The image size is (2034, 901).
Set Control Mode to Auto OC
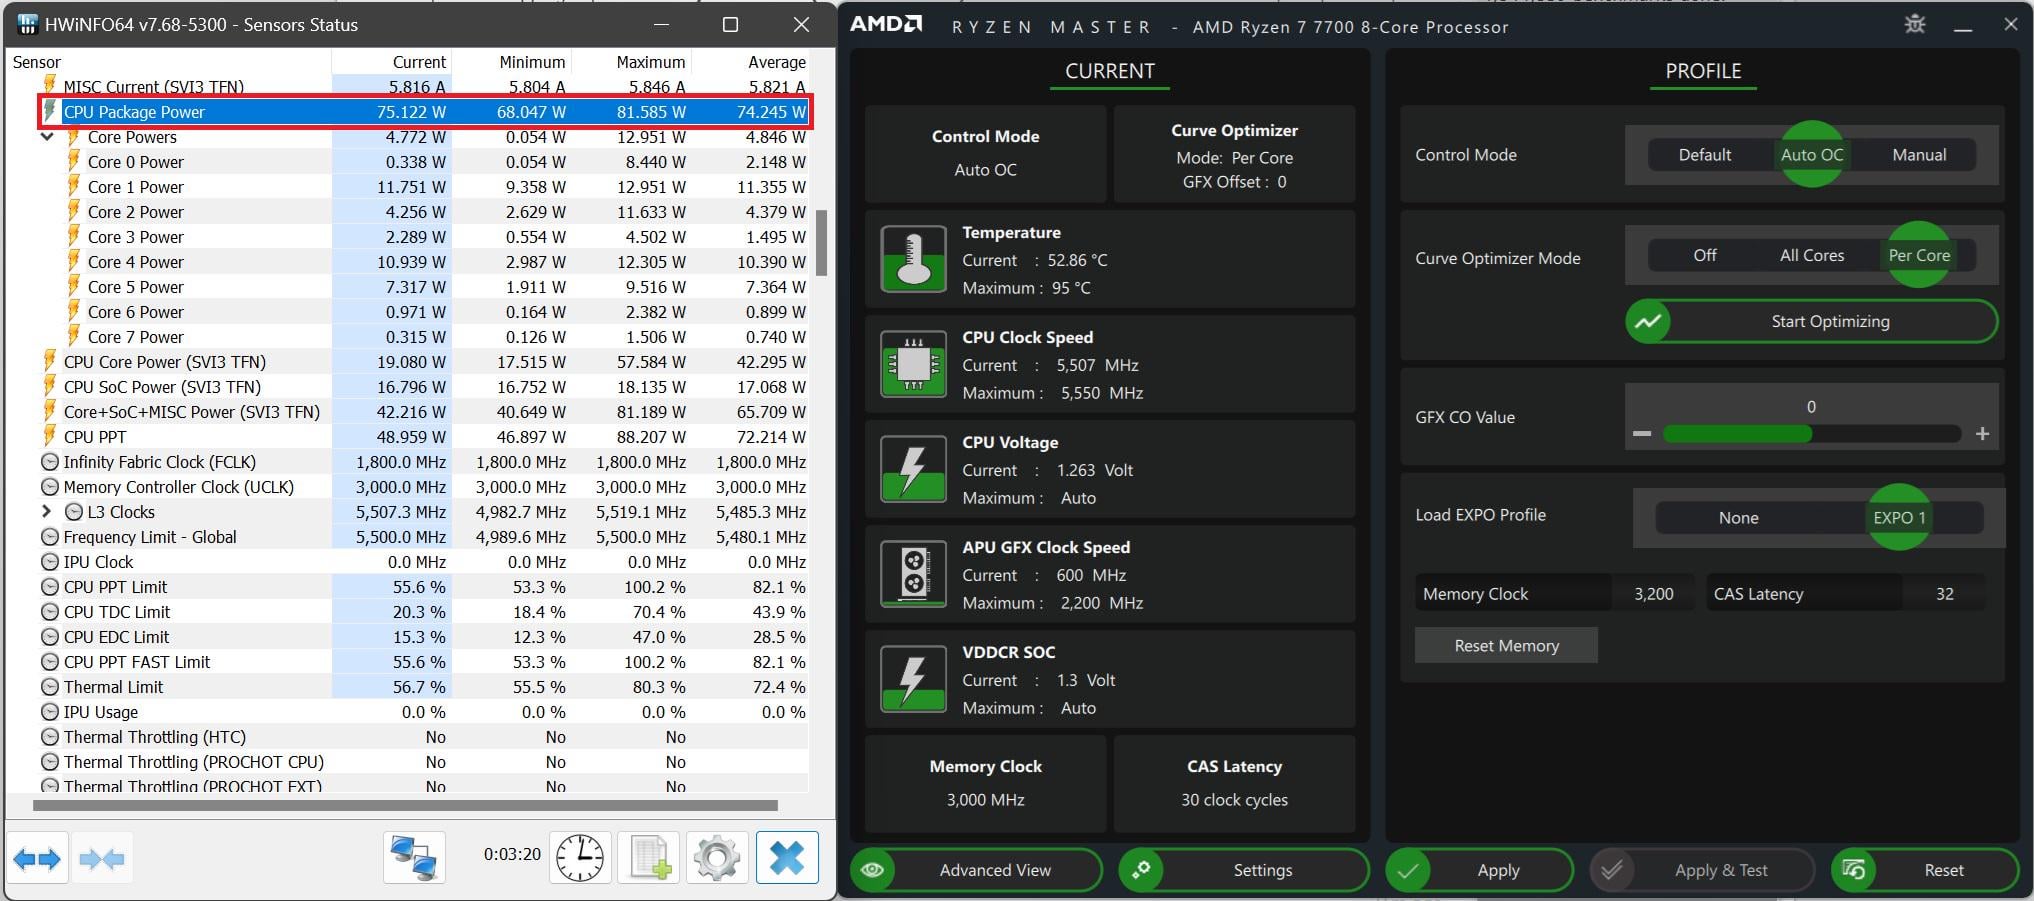point(1811,155)
